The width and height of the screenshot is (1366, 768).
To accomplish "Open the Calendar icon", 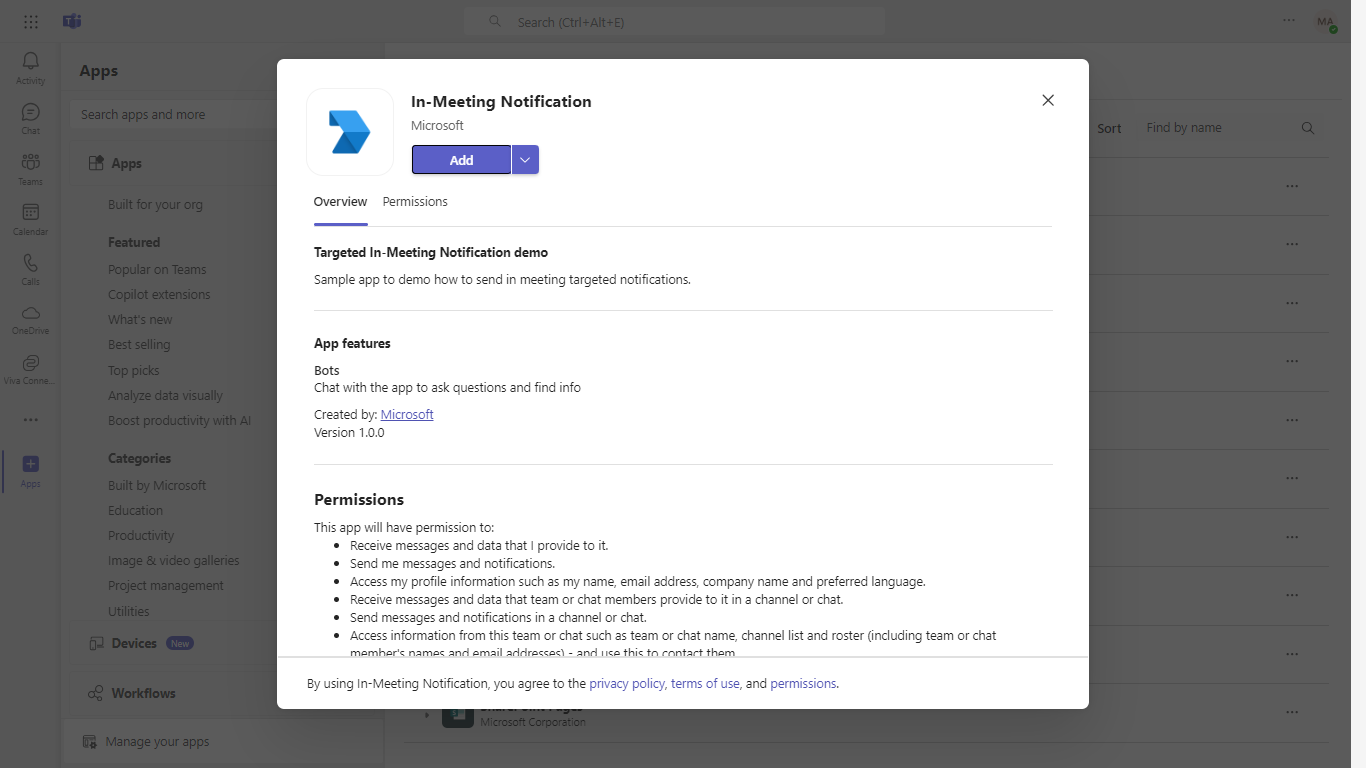I will click(x=30, y=212).
